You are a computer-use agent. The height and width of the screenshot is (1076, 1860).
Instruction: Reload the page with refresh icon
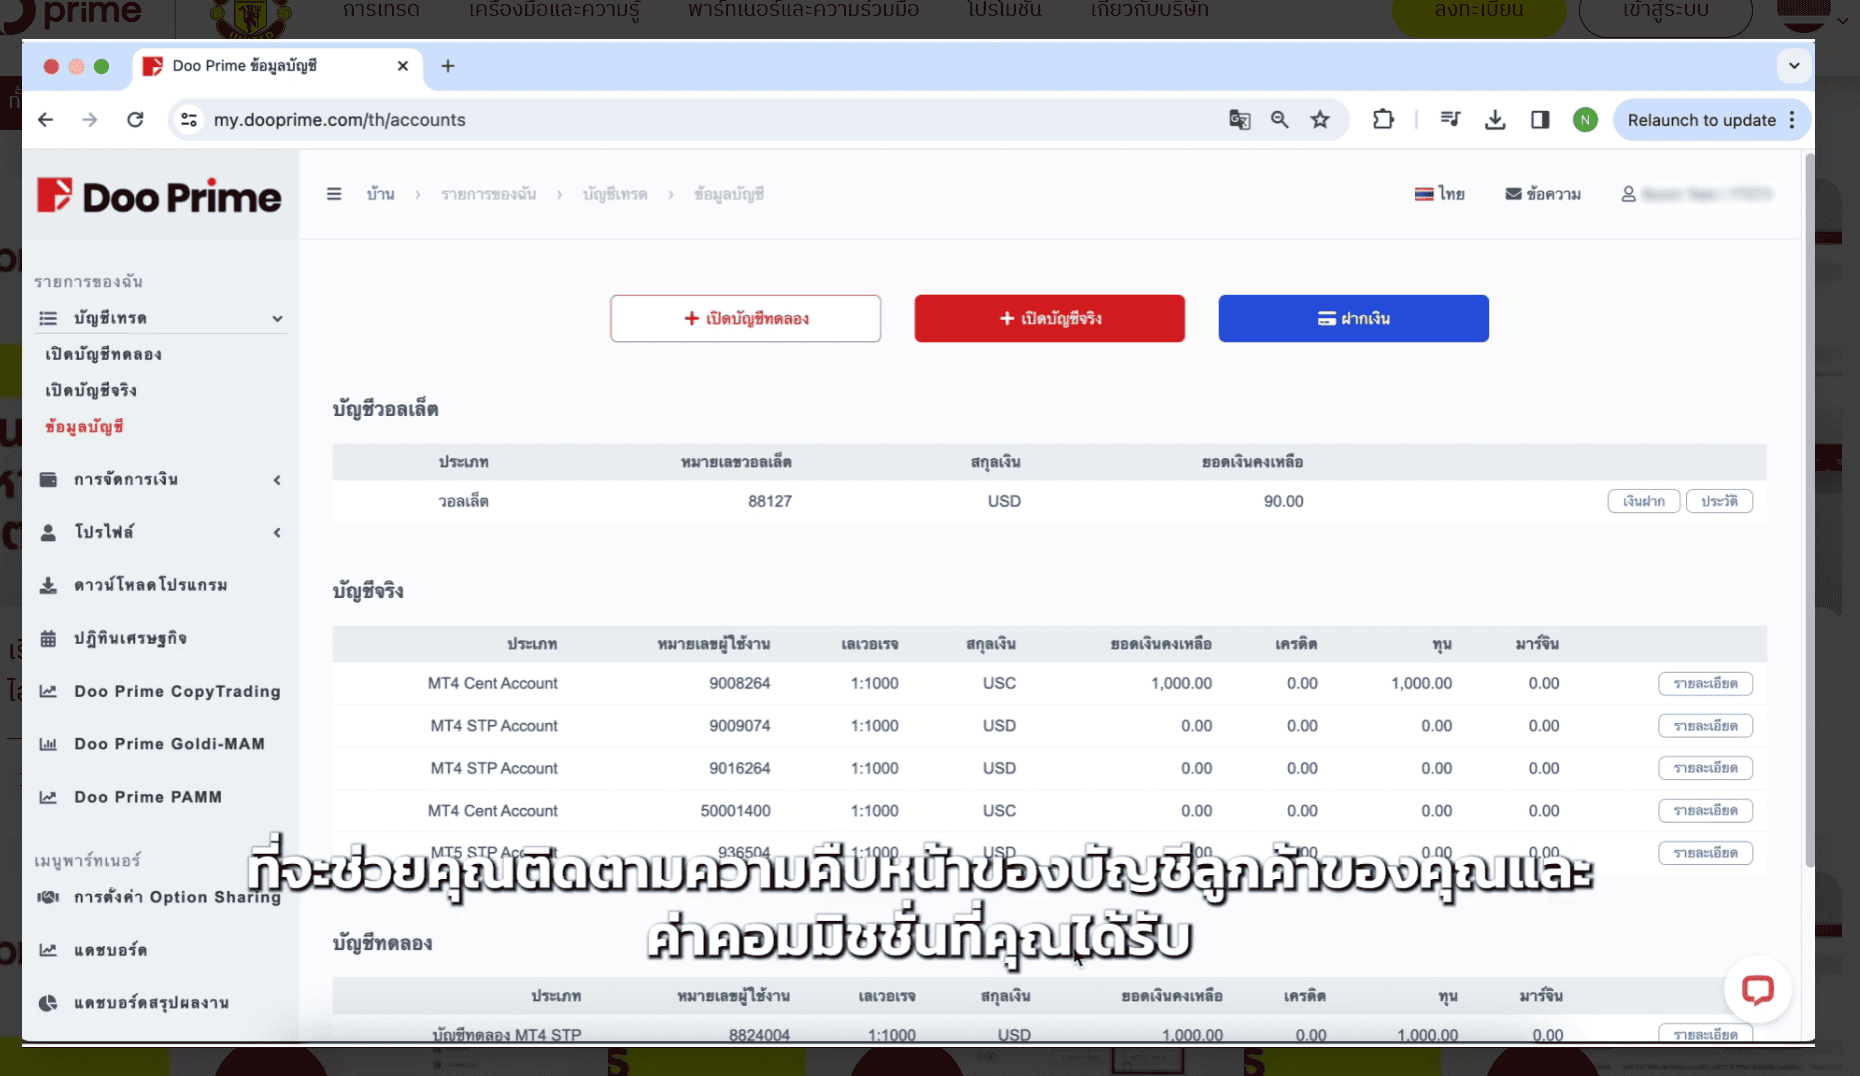135,120
